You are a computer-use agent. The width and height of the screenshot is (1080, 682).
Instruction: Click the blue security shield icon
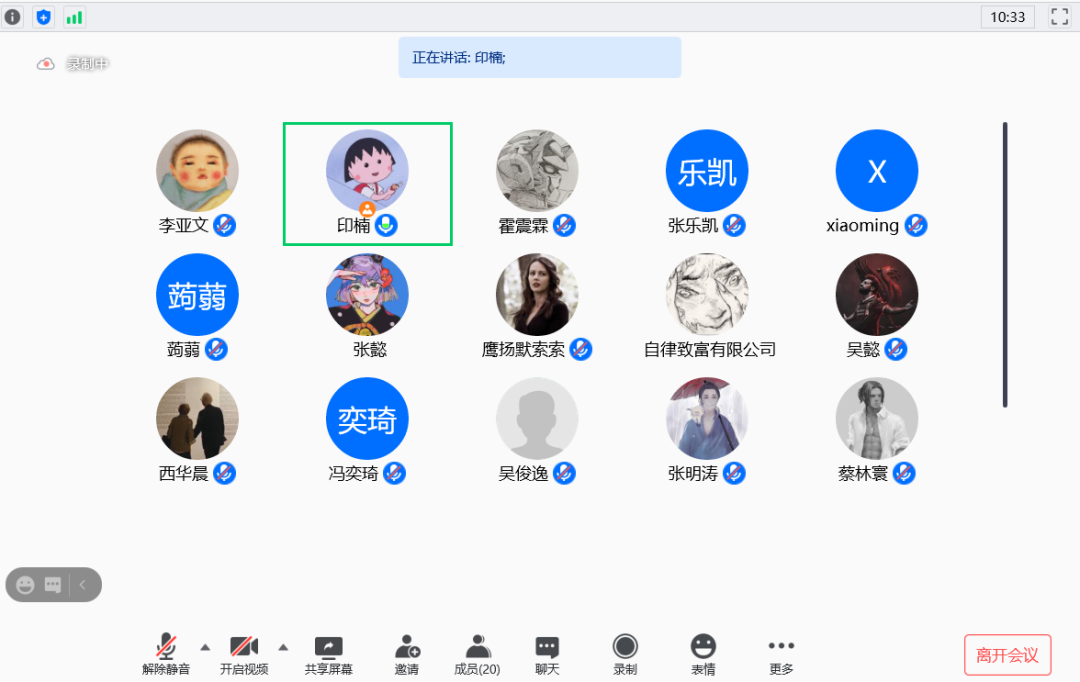43,17
